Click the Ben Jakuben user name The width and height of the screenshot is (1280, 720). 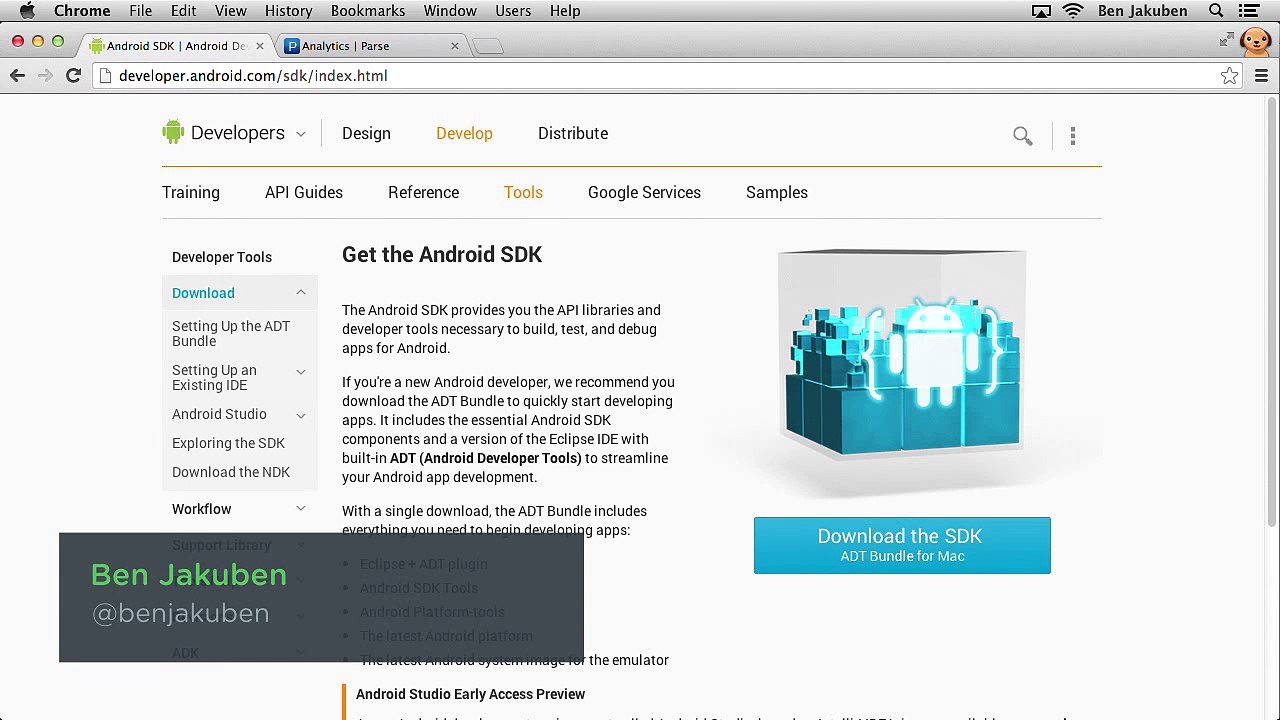[1142, 11]
